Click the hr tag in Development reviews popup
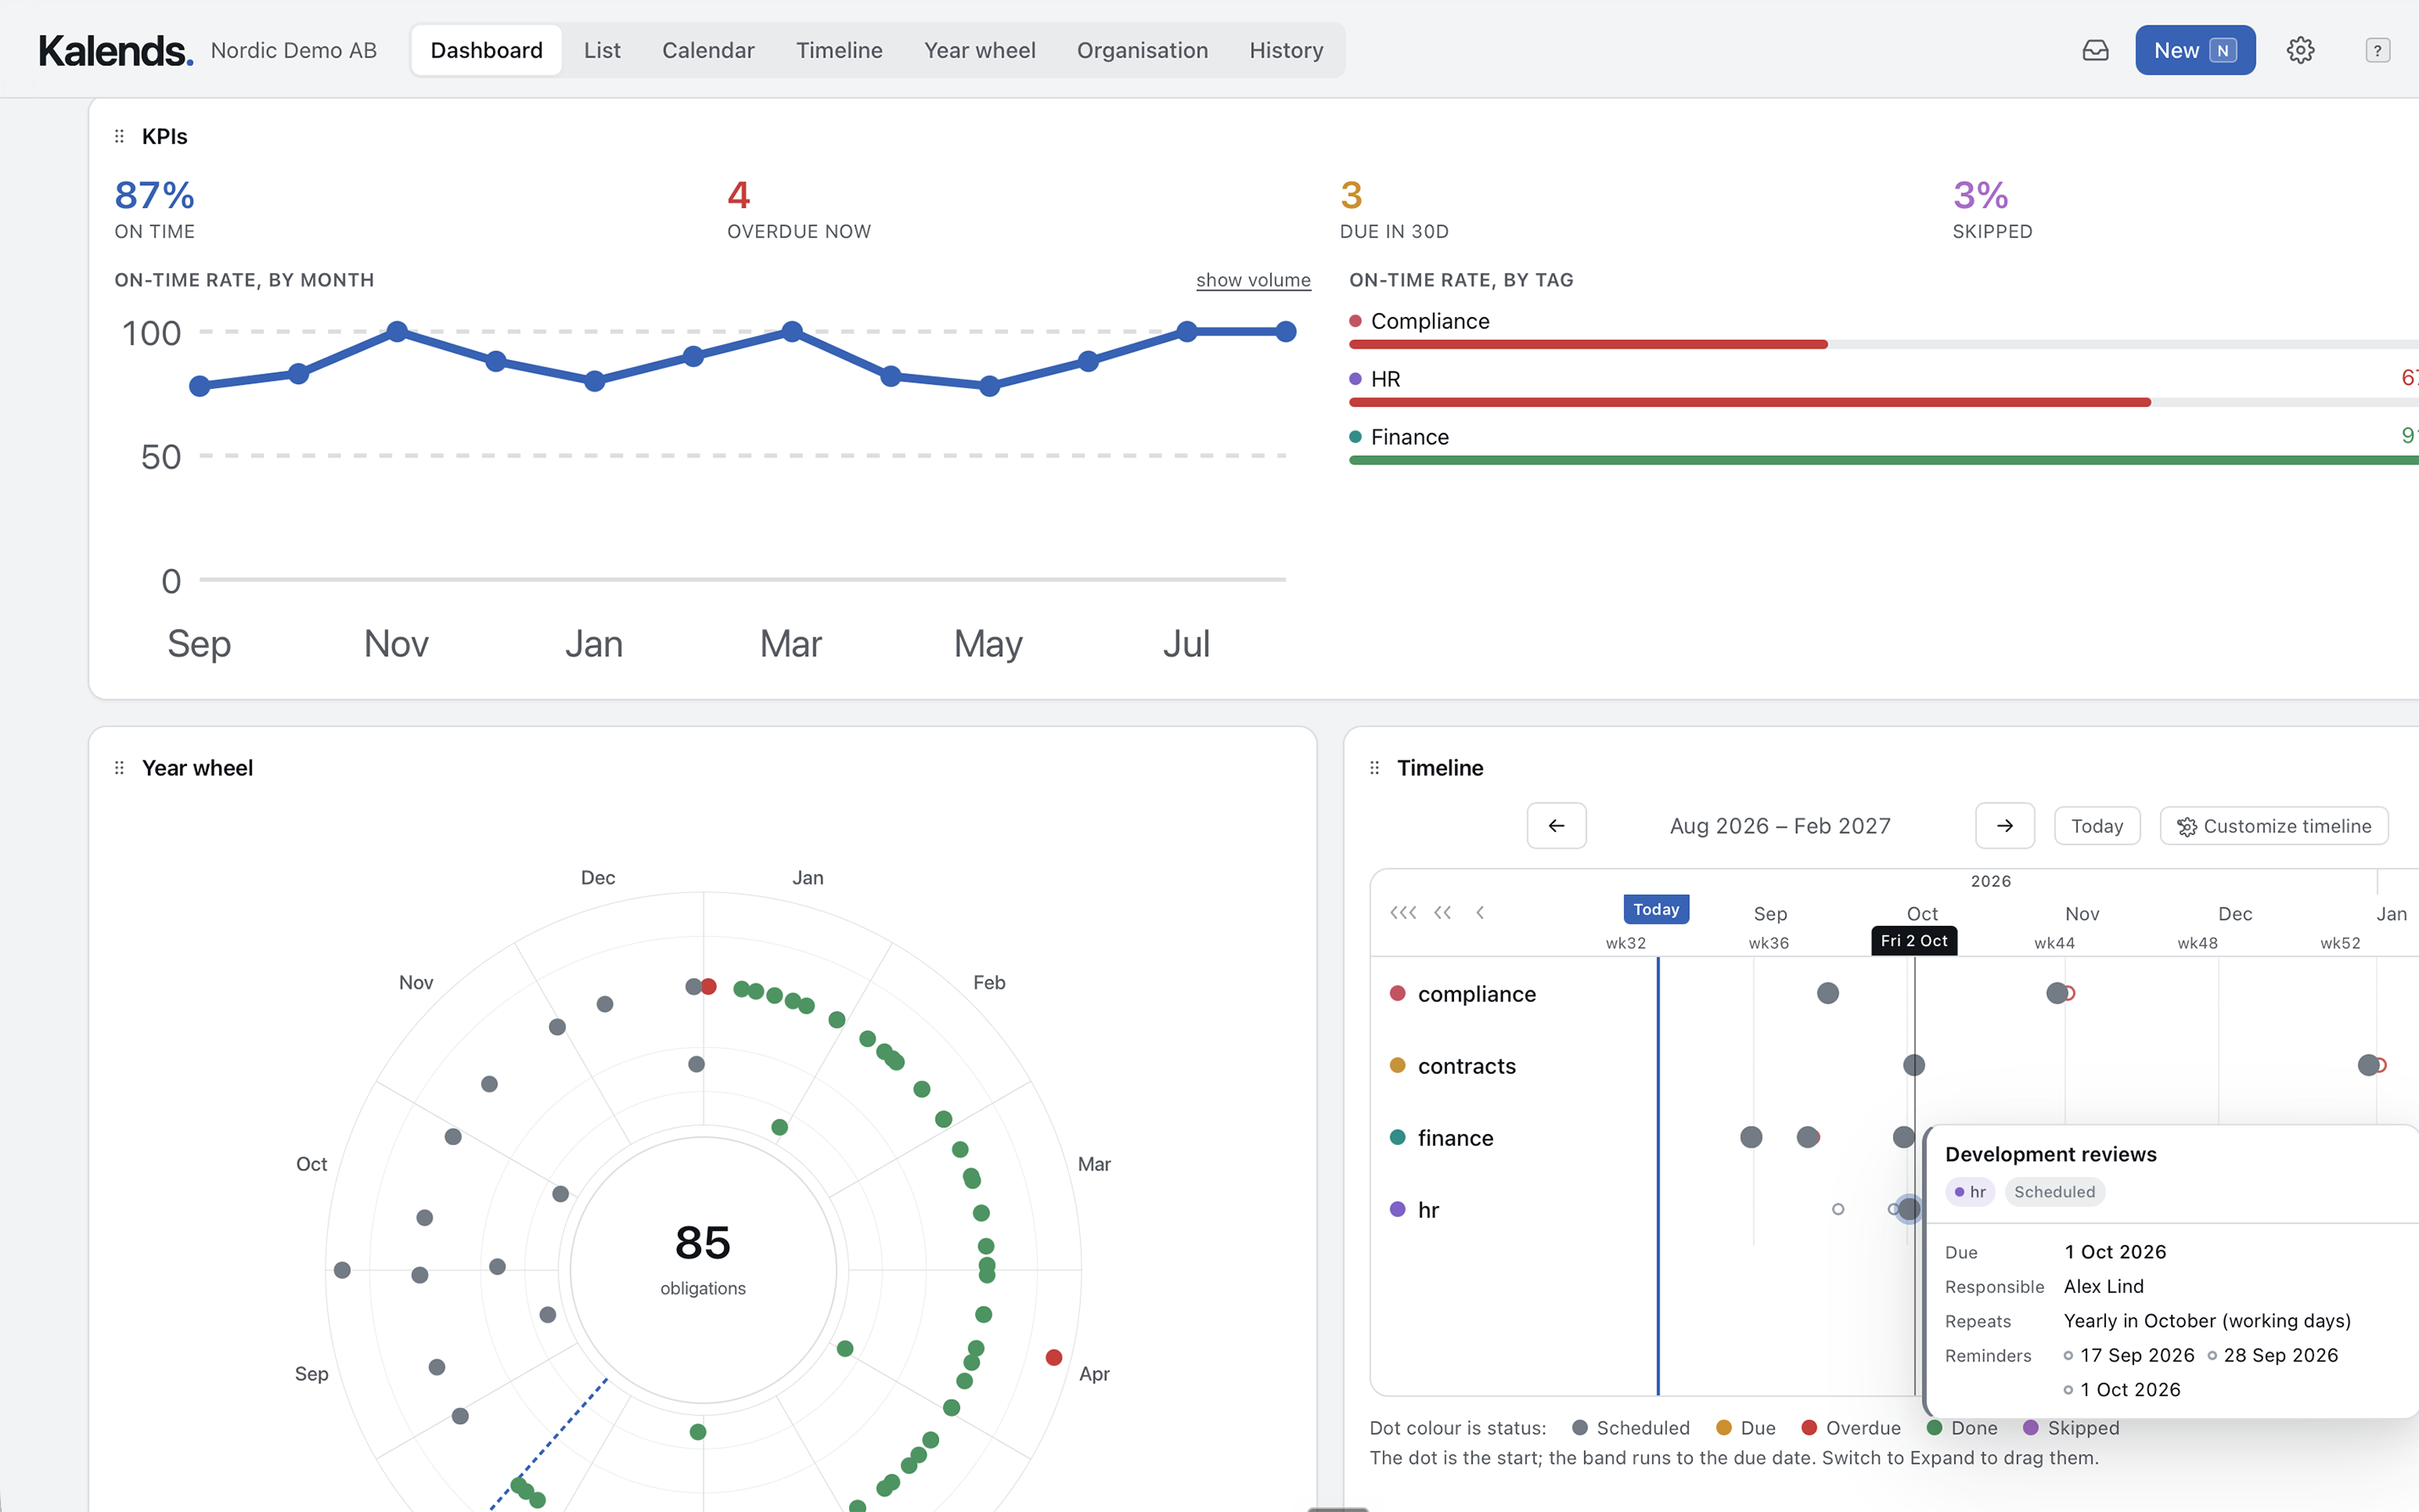The image size is (2419, 1512). click(x=1970, y=1192)
